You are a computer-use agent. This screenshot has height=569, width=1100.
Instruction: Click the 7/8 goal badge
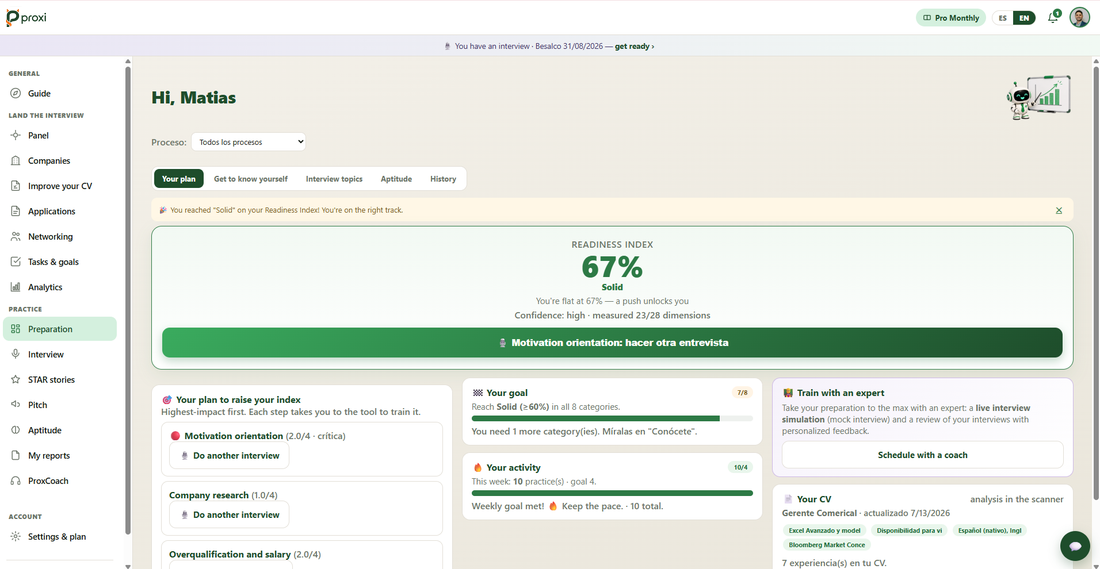pos(742,393)
